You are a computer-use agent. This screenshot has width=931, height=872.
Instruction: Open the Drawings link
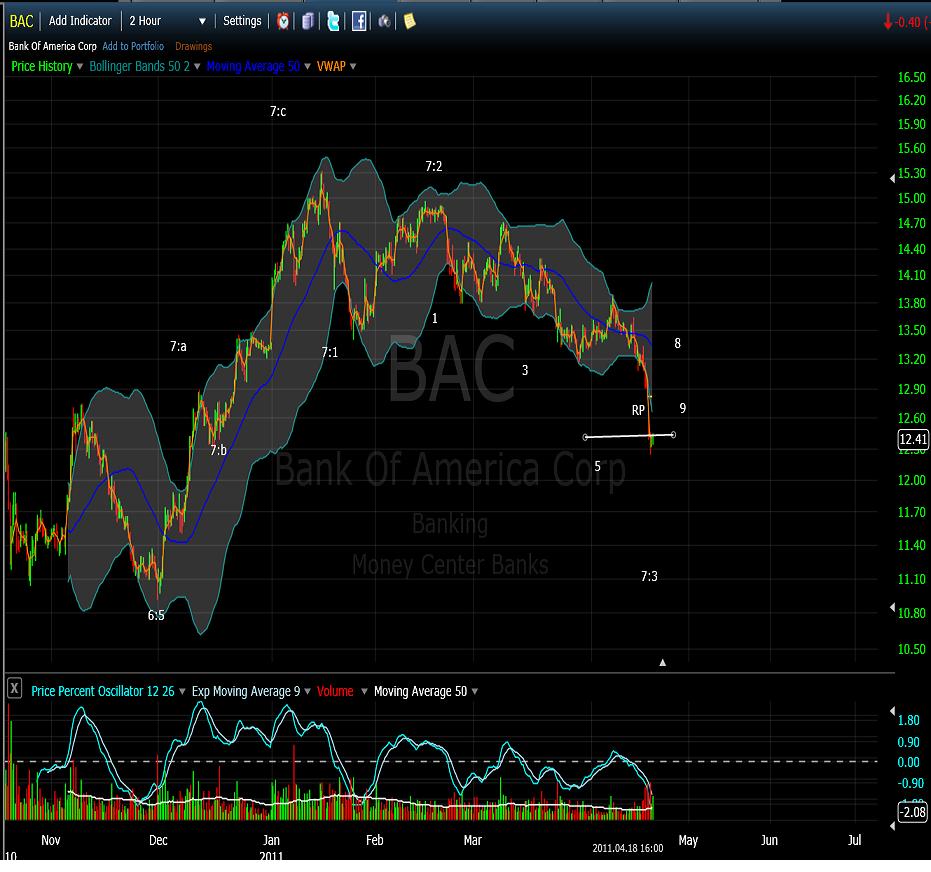tap(194, 46)
